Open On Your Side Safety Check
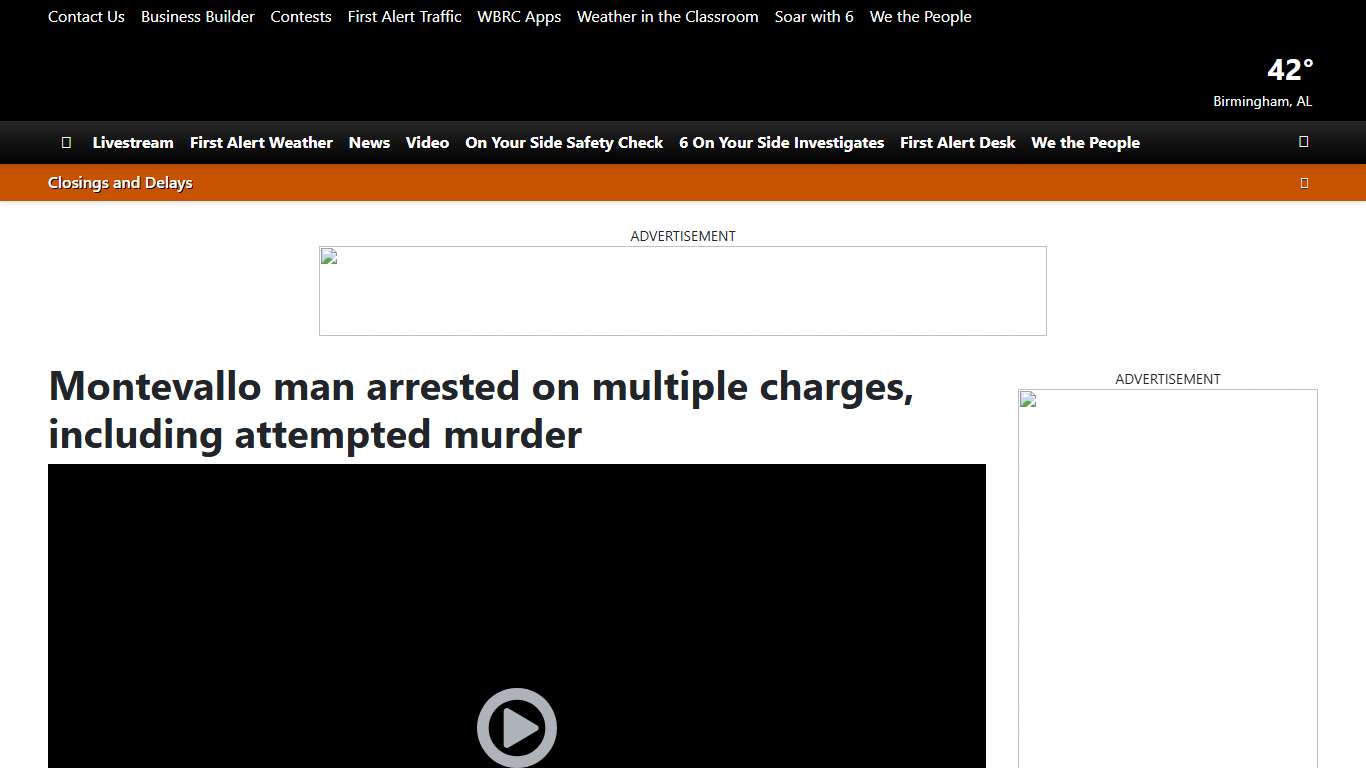 (x=564, y=142)
